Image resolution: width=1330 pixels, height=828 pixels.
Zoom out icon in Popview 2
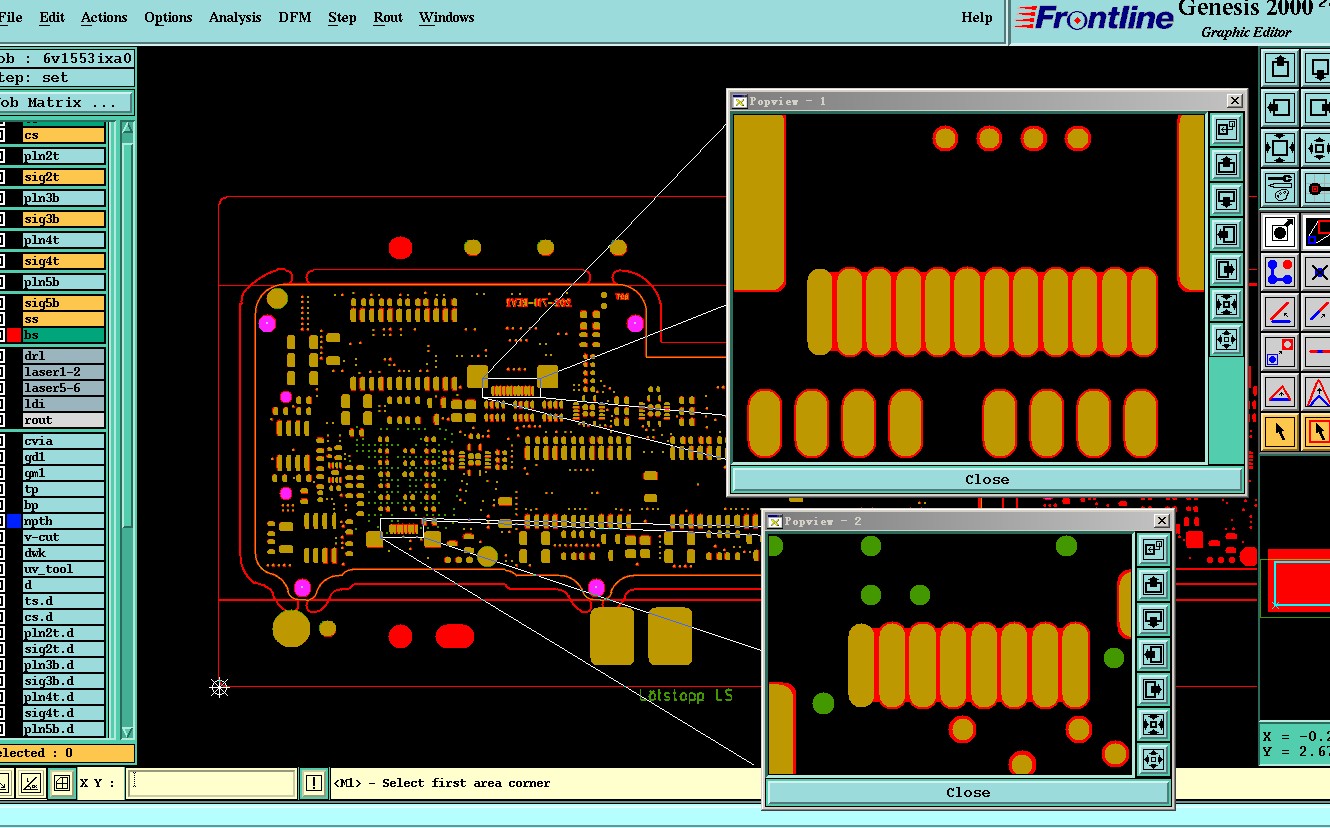(1153, 759)
